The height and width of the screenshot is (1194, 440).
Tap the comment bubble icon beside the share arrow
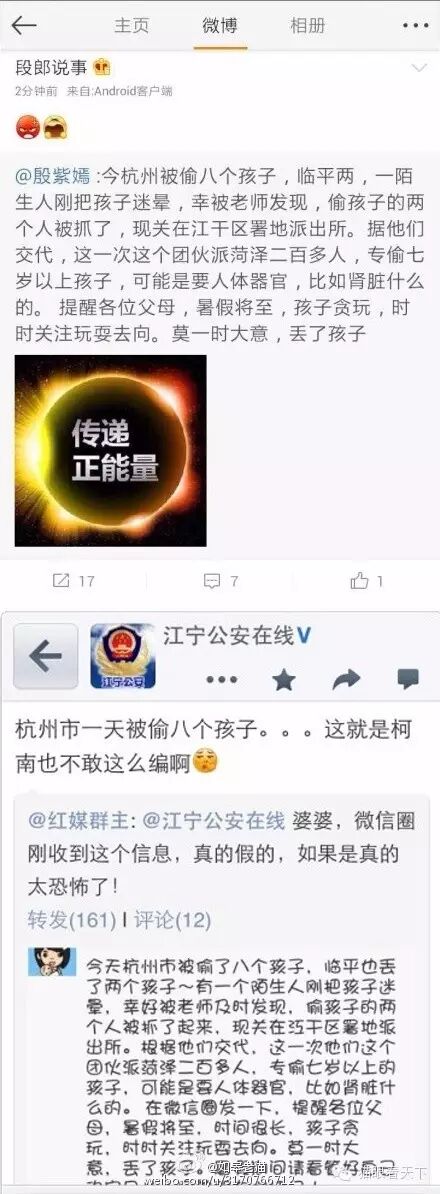[x=408, y=678]
